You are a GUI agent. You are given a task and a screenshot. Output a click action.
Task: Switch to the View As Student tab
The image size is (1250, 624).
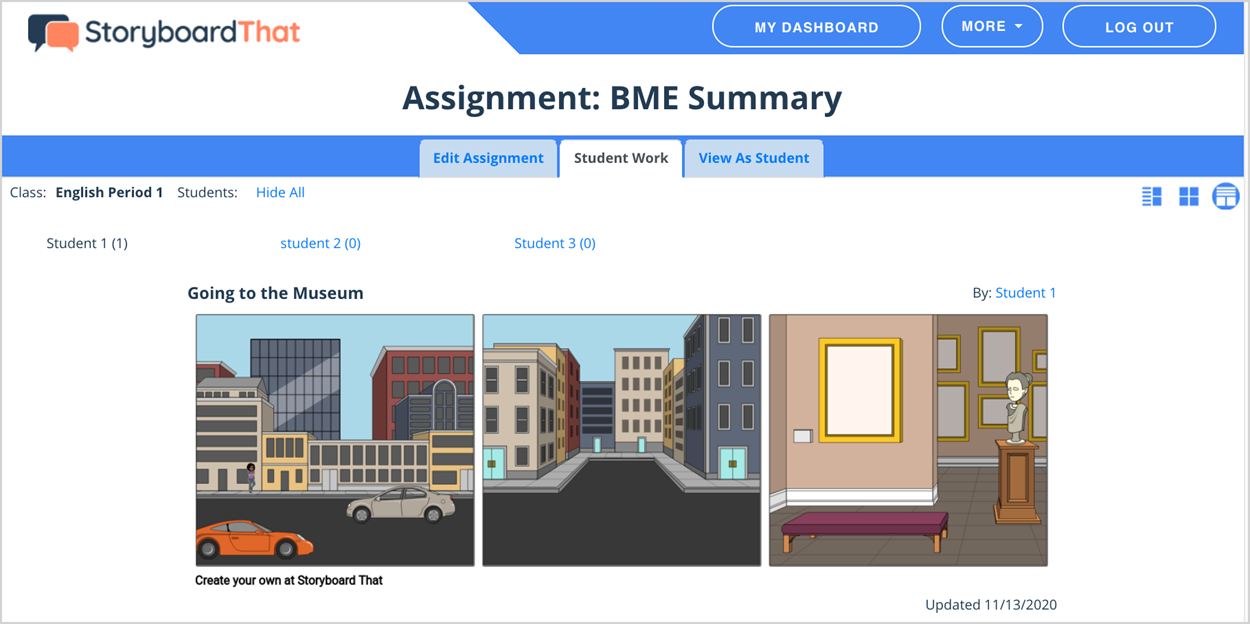754,158
